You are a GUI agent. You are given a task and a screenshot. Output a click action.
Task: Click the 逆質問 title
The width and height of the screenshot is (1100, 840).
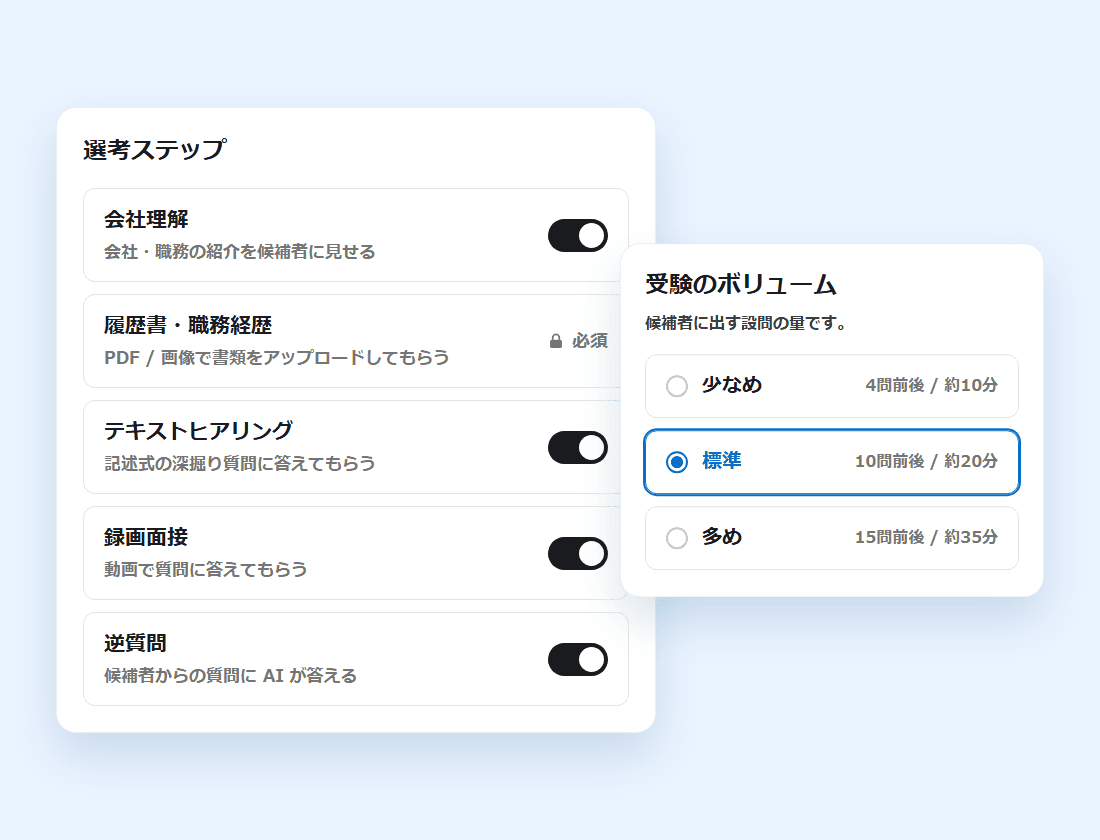click(135, 643)
